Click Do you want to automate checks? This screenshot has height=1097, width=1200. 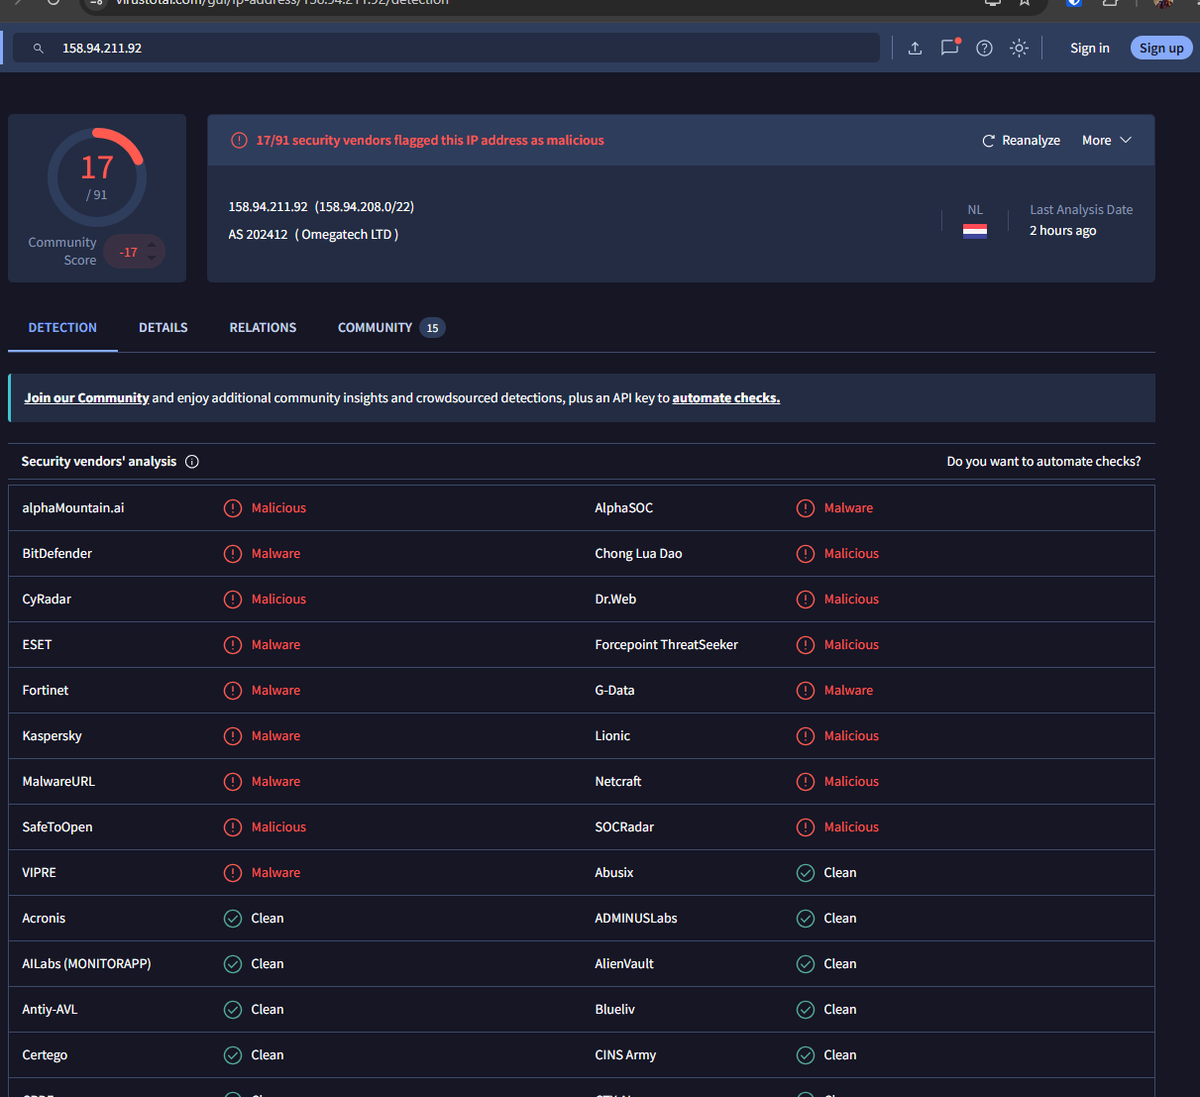(1044, 461)
